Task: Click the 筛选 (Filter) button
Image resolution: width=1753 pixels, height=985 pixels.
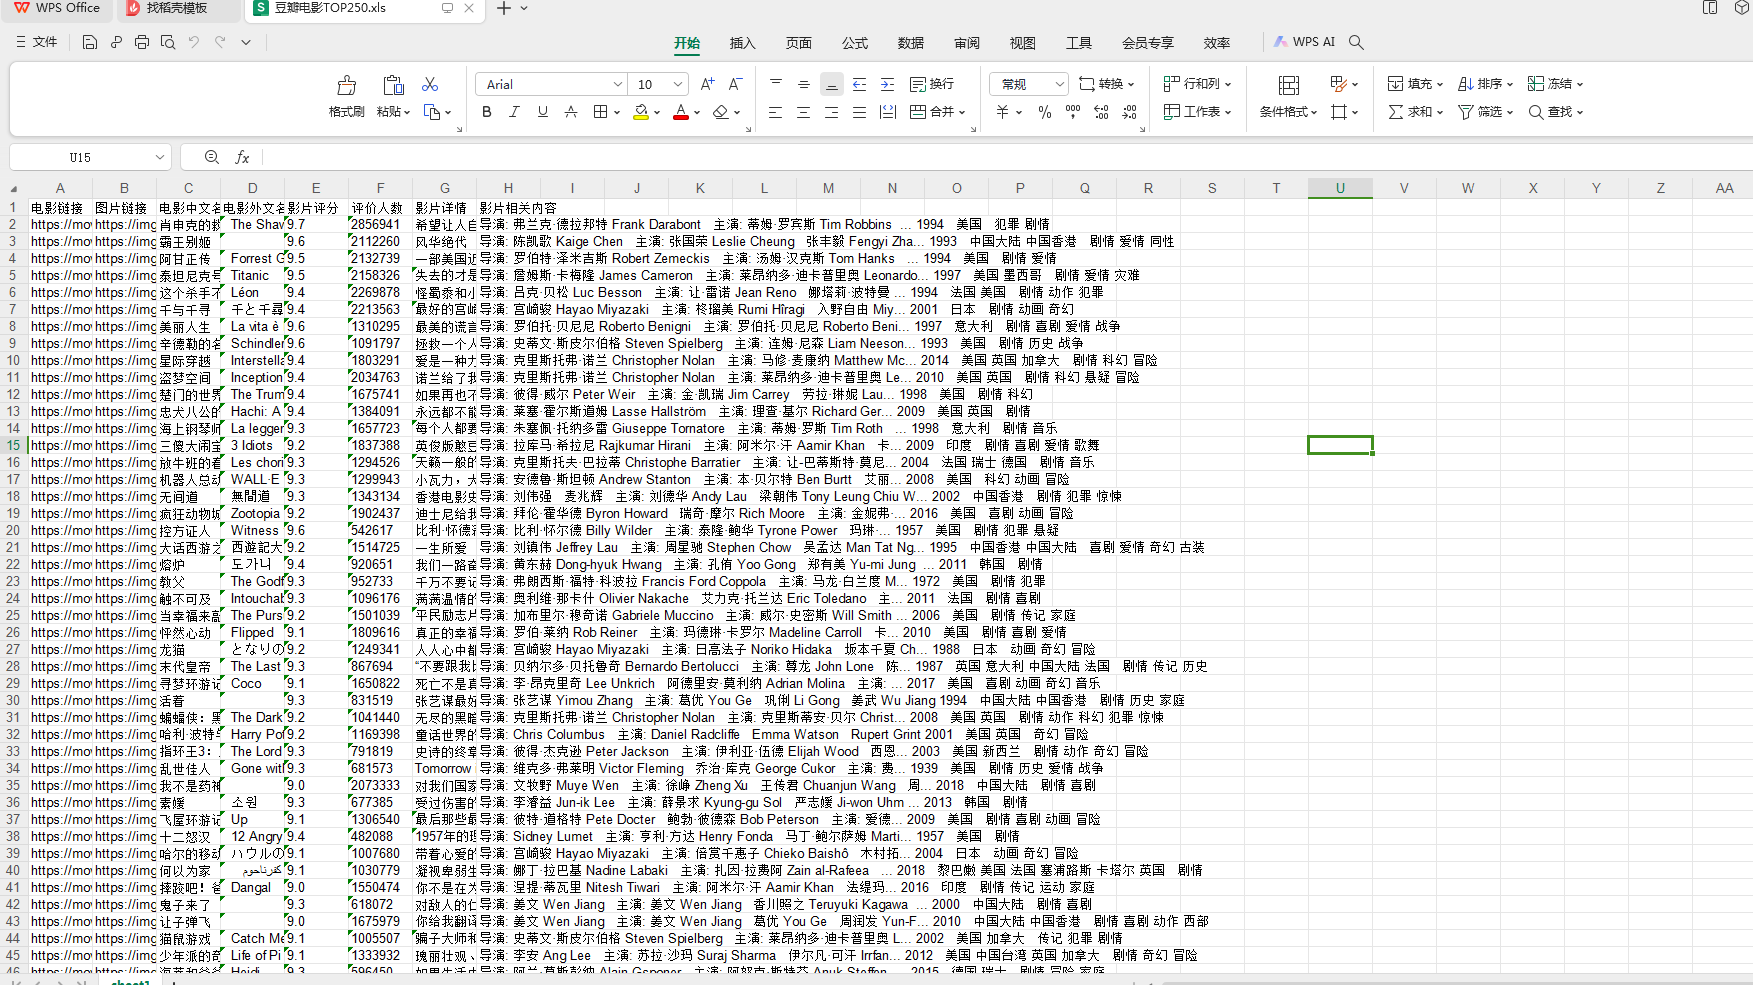Action: 1485,112
